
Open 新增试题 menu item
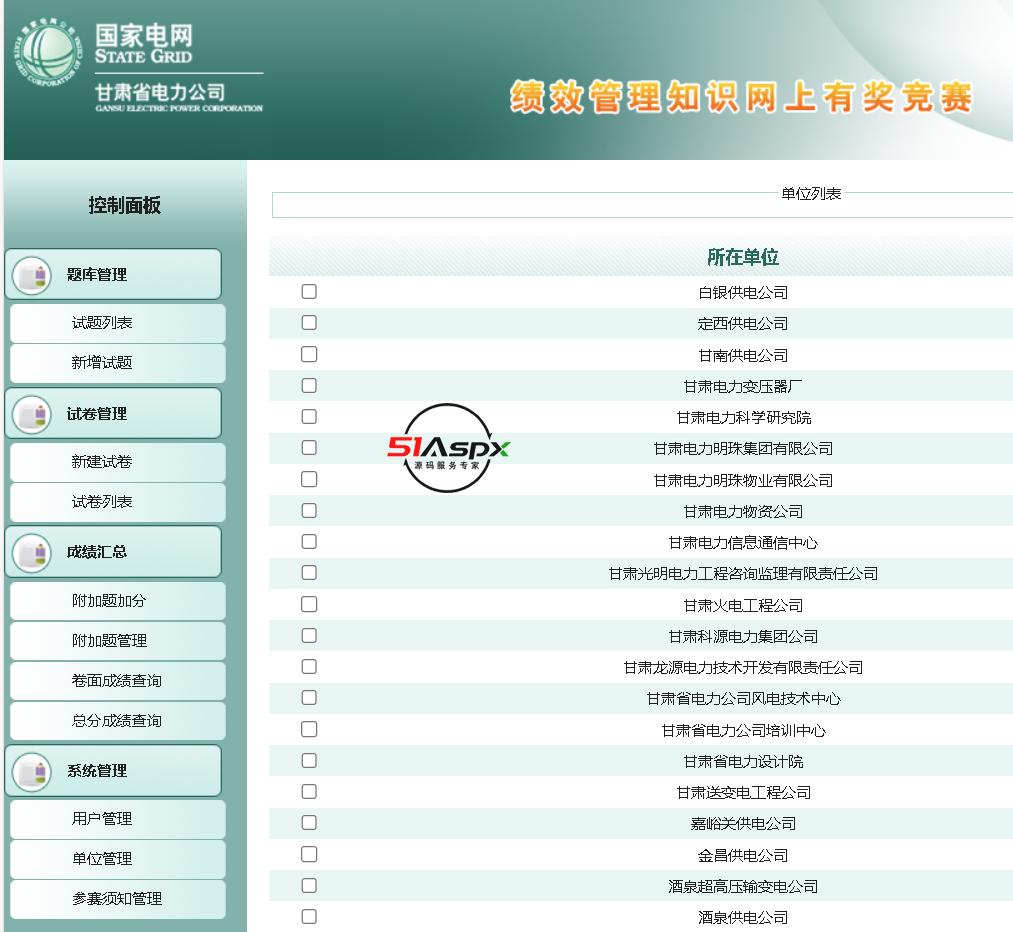(118, 363)
